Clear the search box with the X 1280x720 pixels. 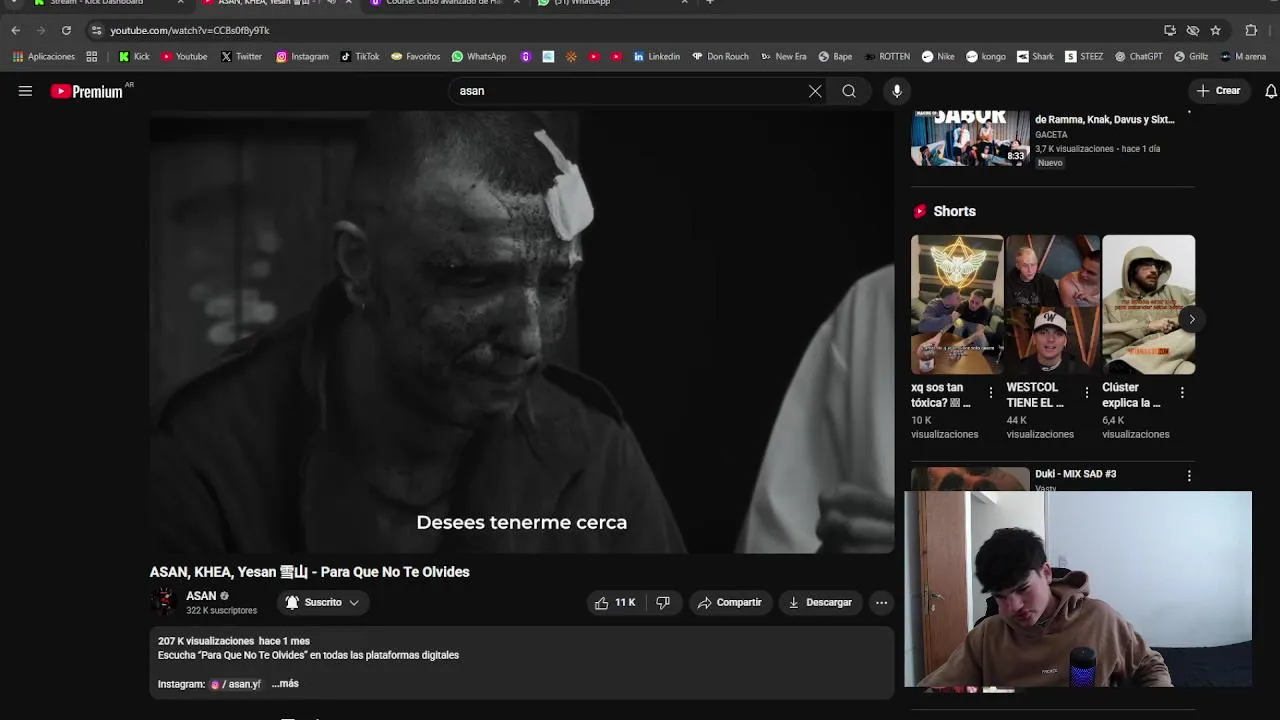(x=815, y=91)
